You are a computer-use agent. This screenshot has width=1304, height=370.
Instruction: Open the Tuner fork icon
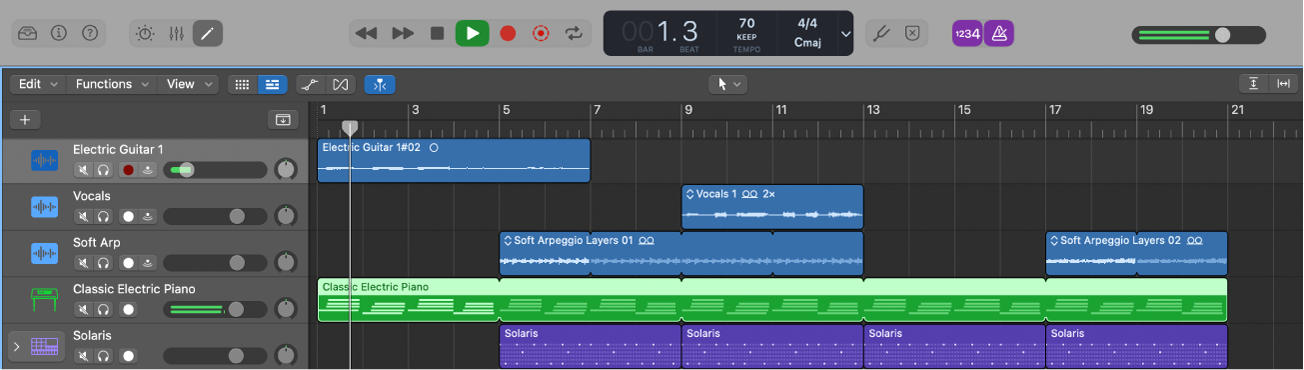pos(882,33)
